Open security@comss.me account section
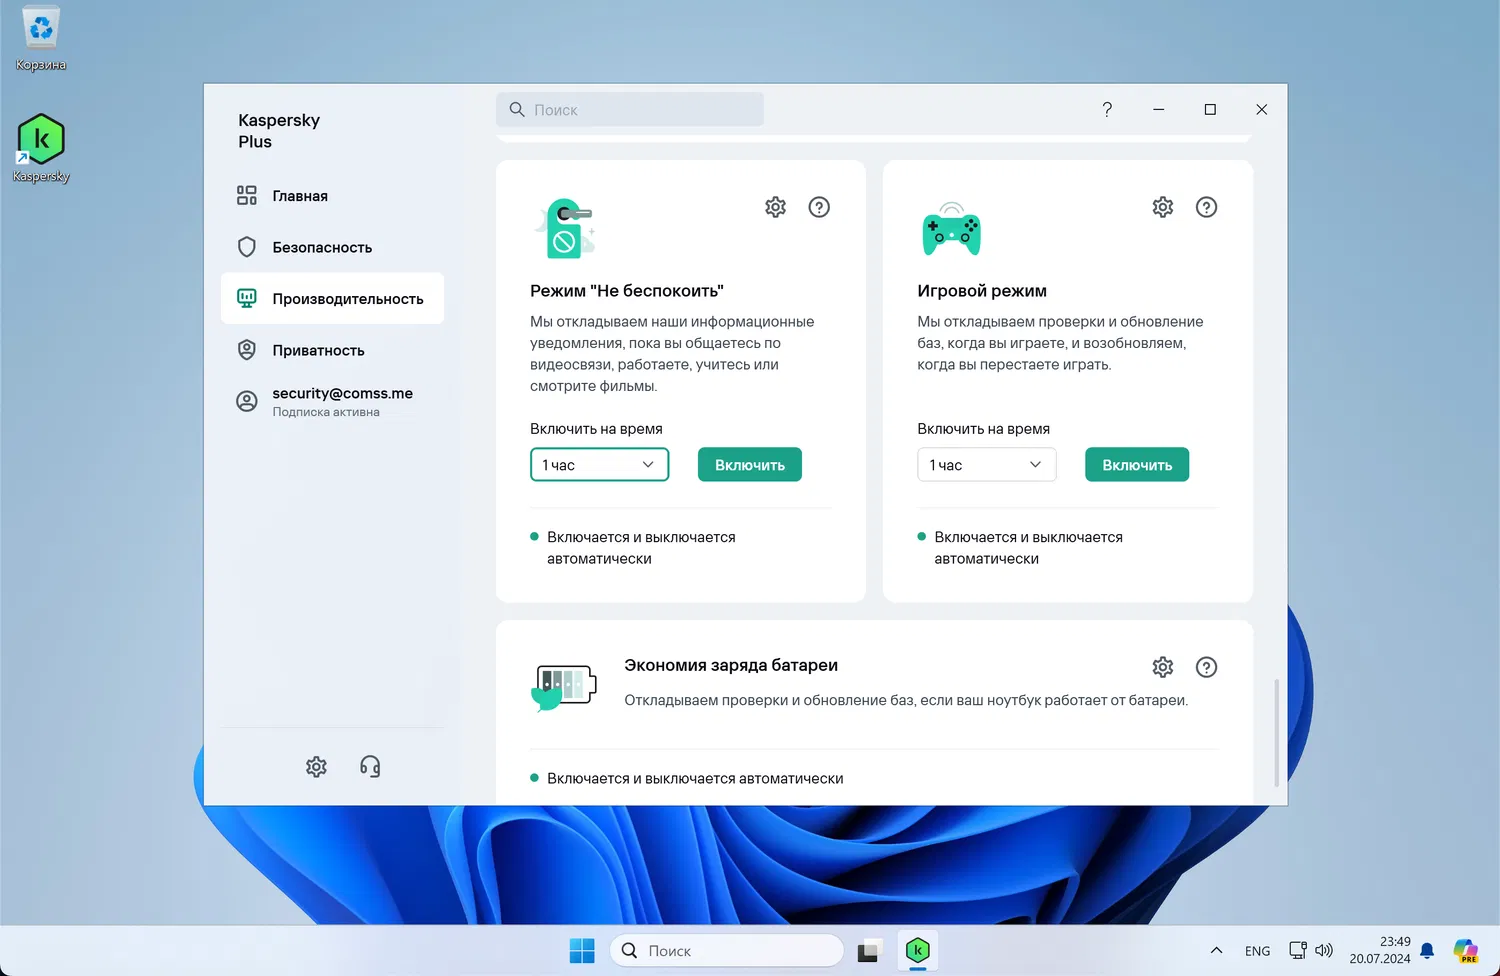 (x=332, y=401)
